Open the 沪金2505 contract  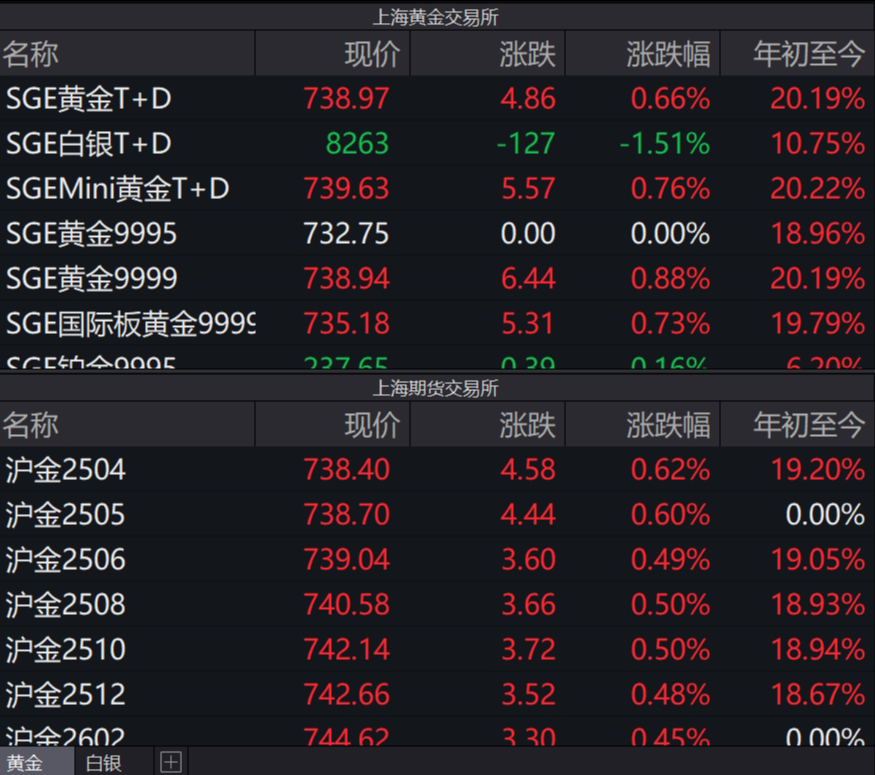point(66,514)
